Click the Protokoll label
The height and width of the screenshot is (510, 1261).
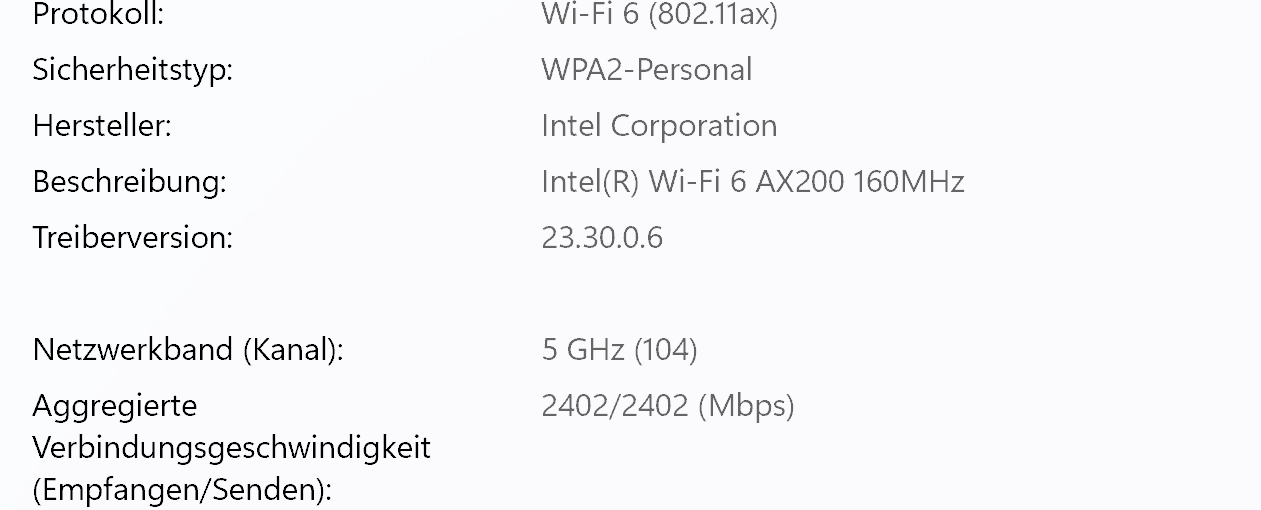[98, 14]
